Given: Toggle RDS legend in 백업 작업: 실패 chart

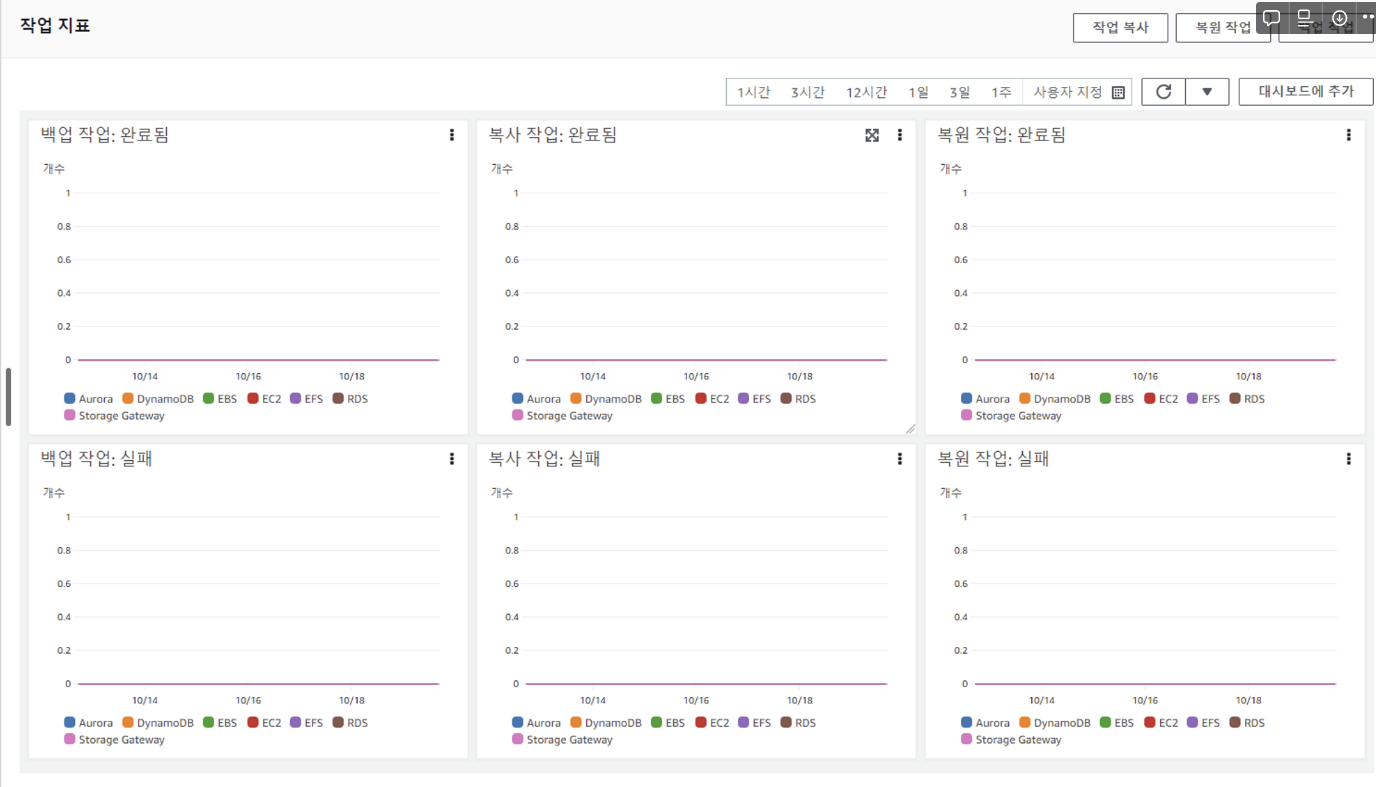Looking at the screenshot, I should tap(351, 723).
